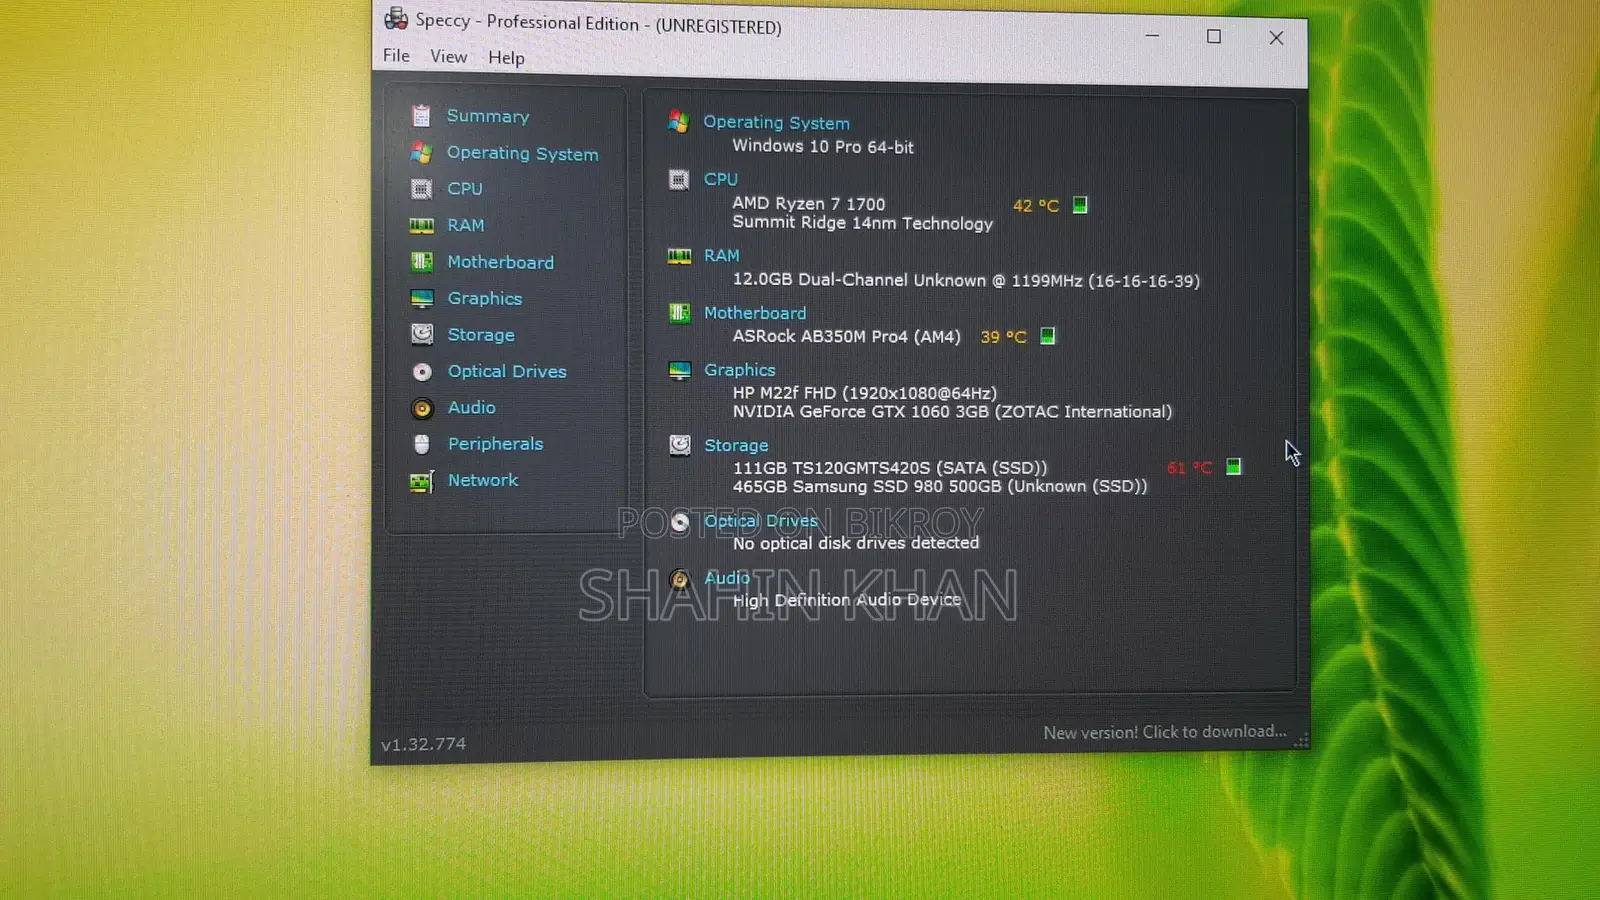This screenshot has height=900, width=1600.
Task: Click the Motherboard icon in summary panel
Action: [x=680, y=313]
